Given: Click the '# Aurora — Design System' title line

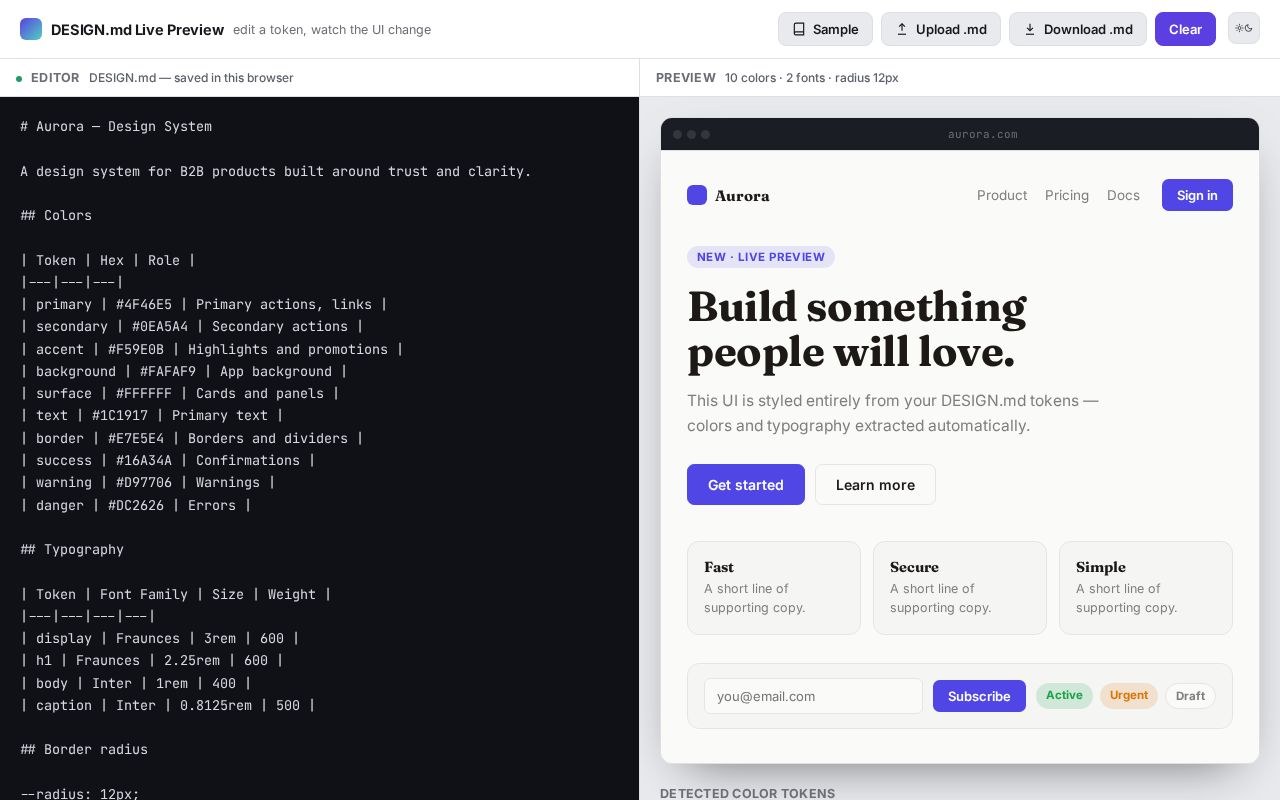Looking at the screenshot, I should click(x=116, y=126).
